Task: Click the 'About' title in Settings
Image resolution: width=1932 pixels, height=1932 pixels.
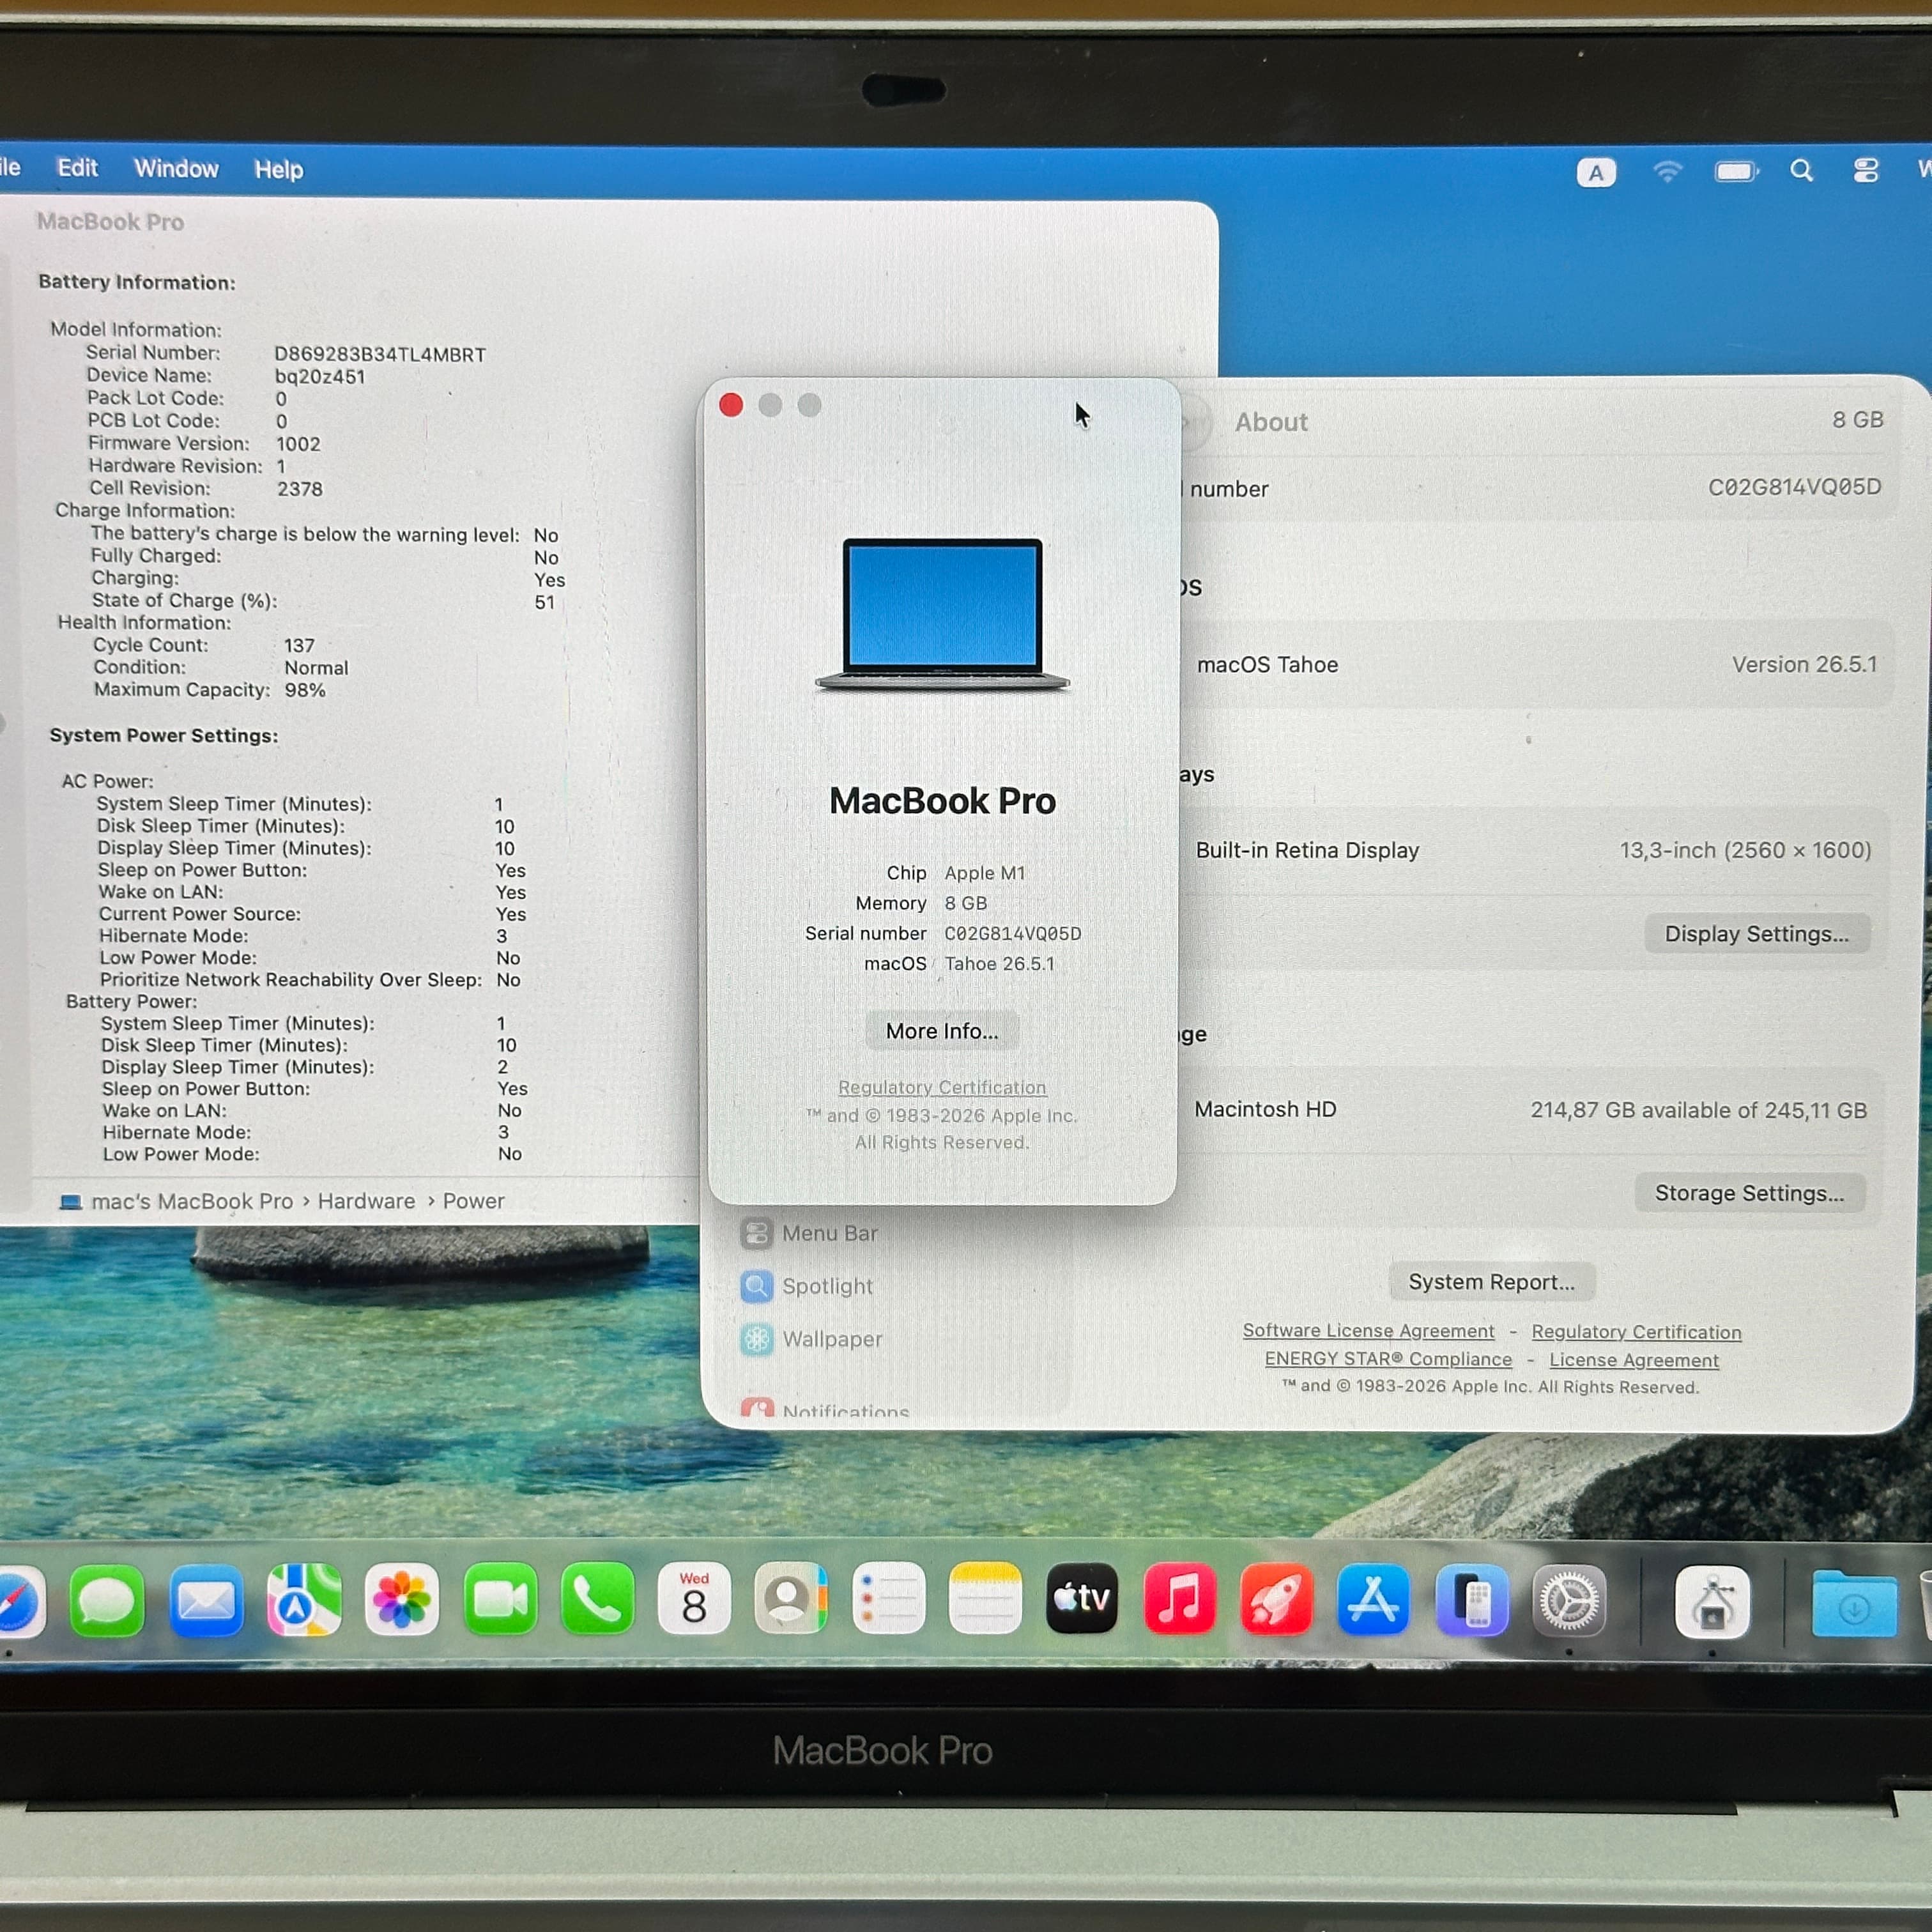Action: click(x=1270, y=422)
